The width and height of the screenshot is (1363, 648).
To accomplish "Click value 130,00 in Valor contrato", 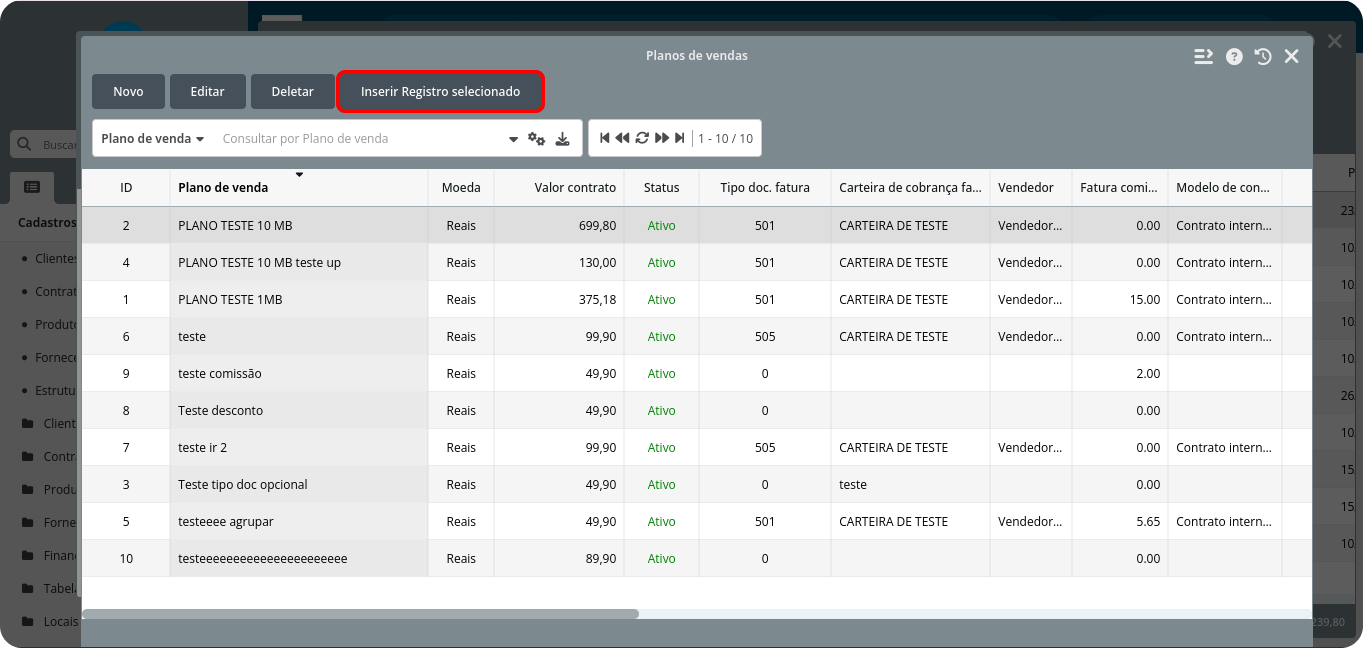I will pos(597,263).
